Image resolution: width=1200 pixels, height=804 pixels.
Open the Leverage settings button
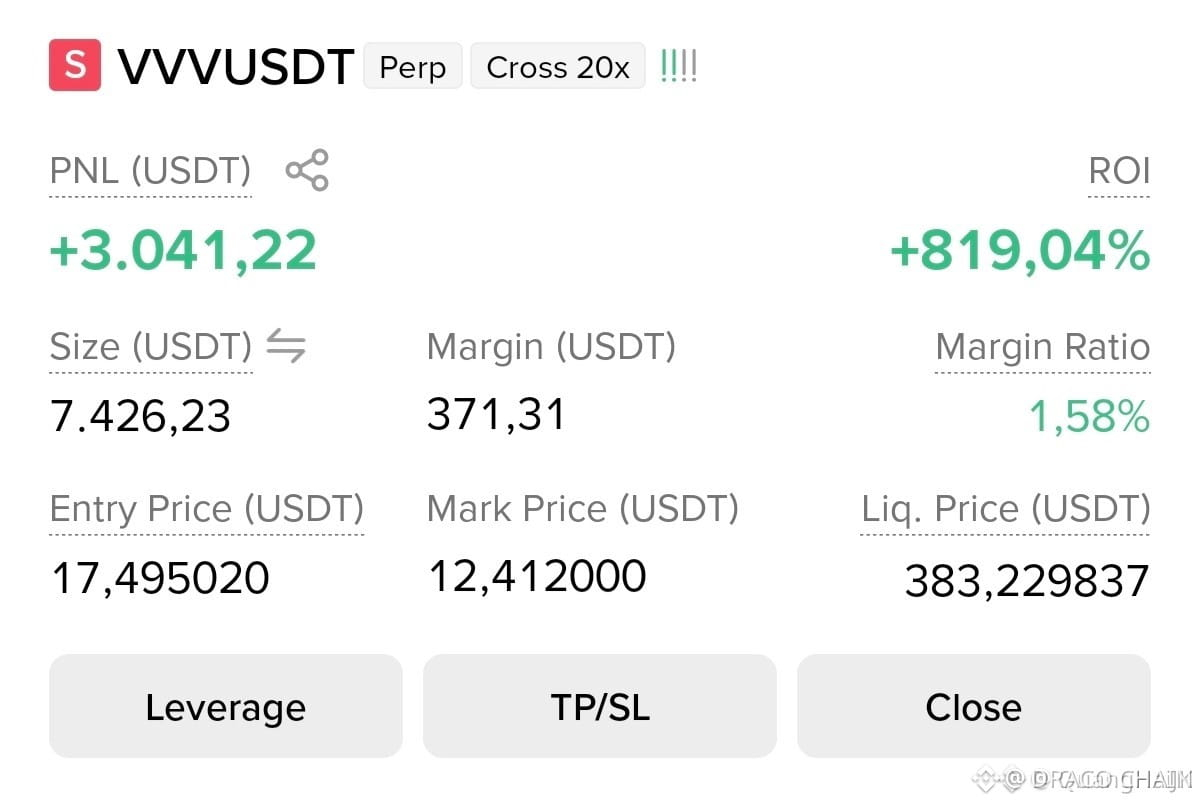225,706
